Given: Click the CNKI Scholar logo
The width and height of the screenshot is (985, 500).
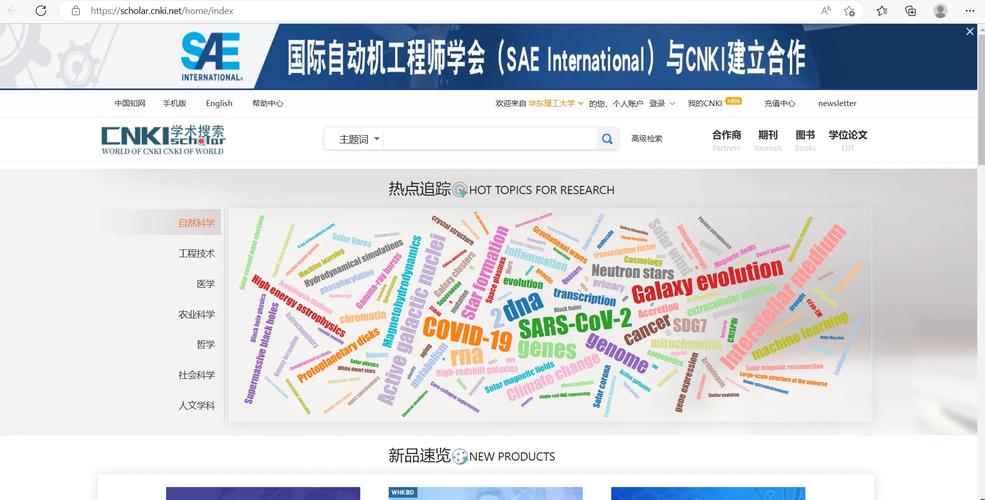Looking at the screenshot, I should point(163,139).
